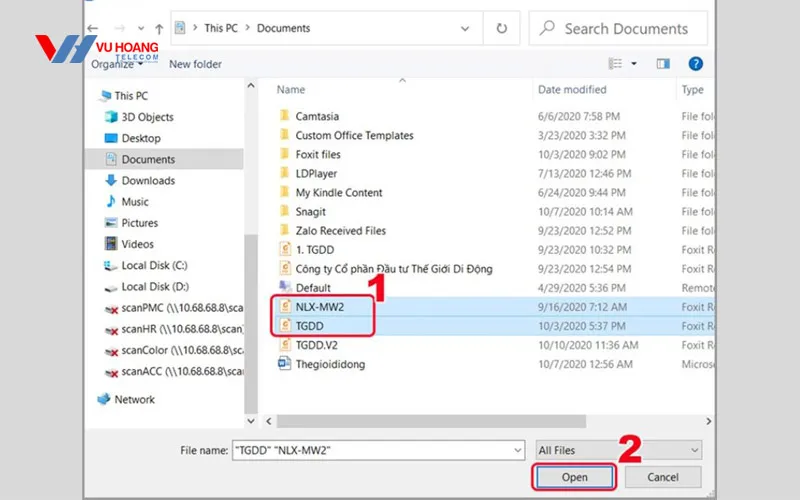Click the blue help question mark icon
800x500 pixels.
pyautogui.click(x=696, y=64)
